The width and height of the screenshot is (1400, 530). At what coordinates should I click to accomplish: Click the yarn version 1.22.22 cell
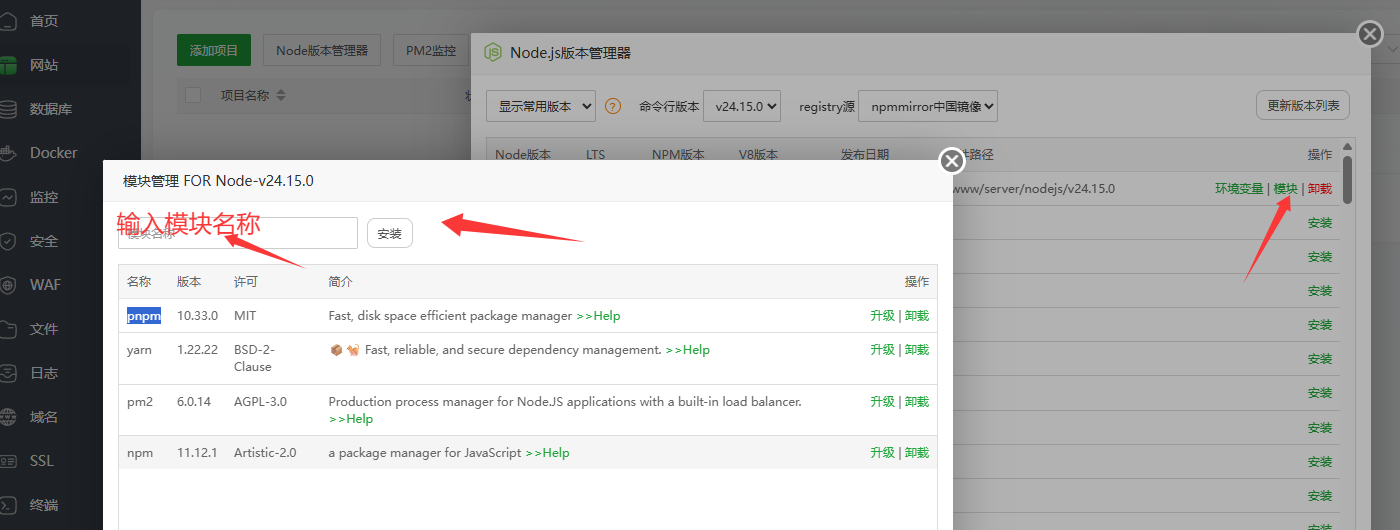click(197, 350)
